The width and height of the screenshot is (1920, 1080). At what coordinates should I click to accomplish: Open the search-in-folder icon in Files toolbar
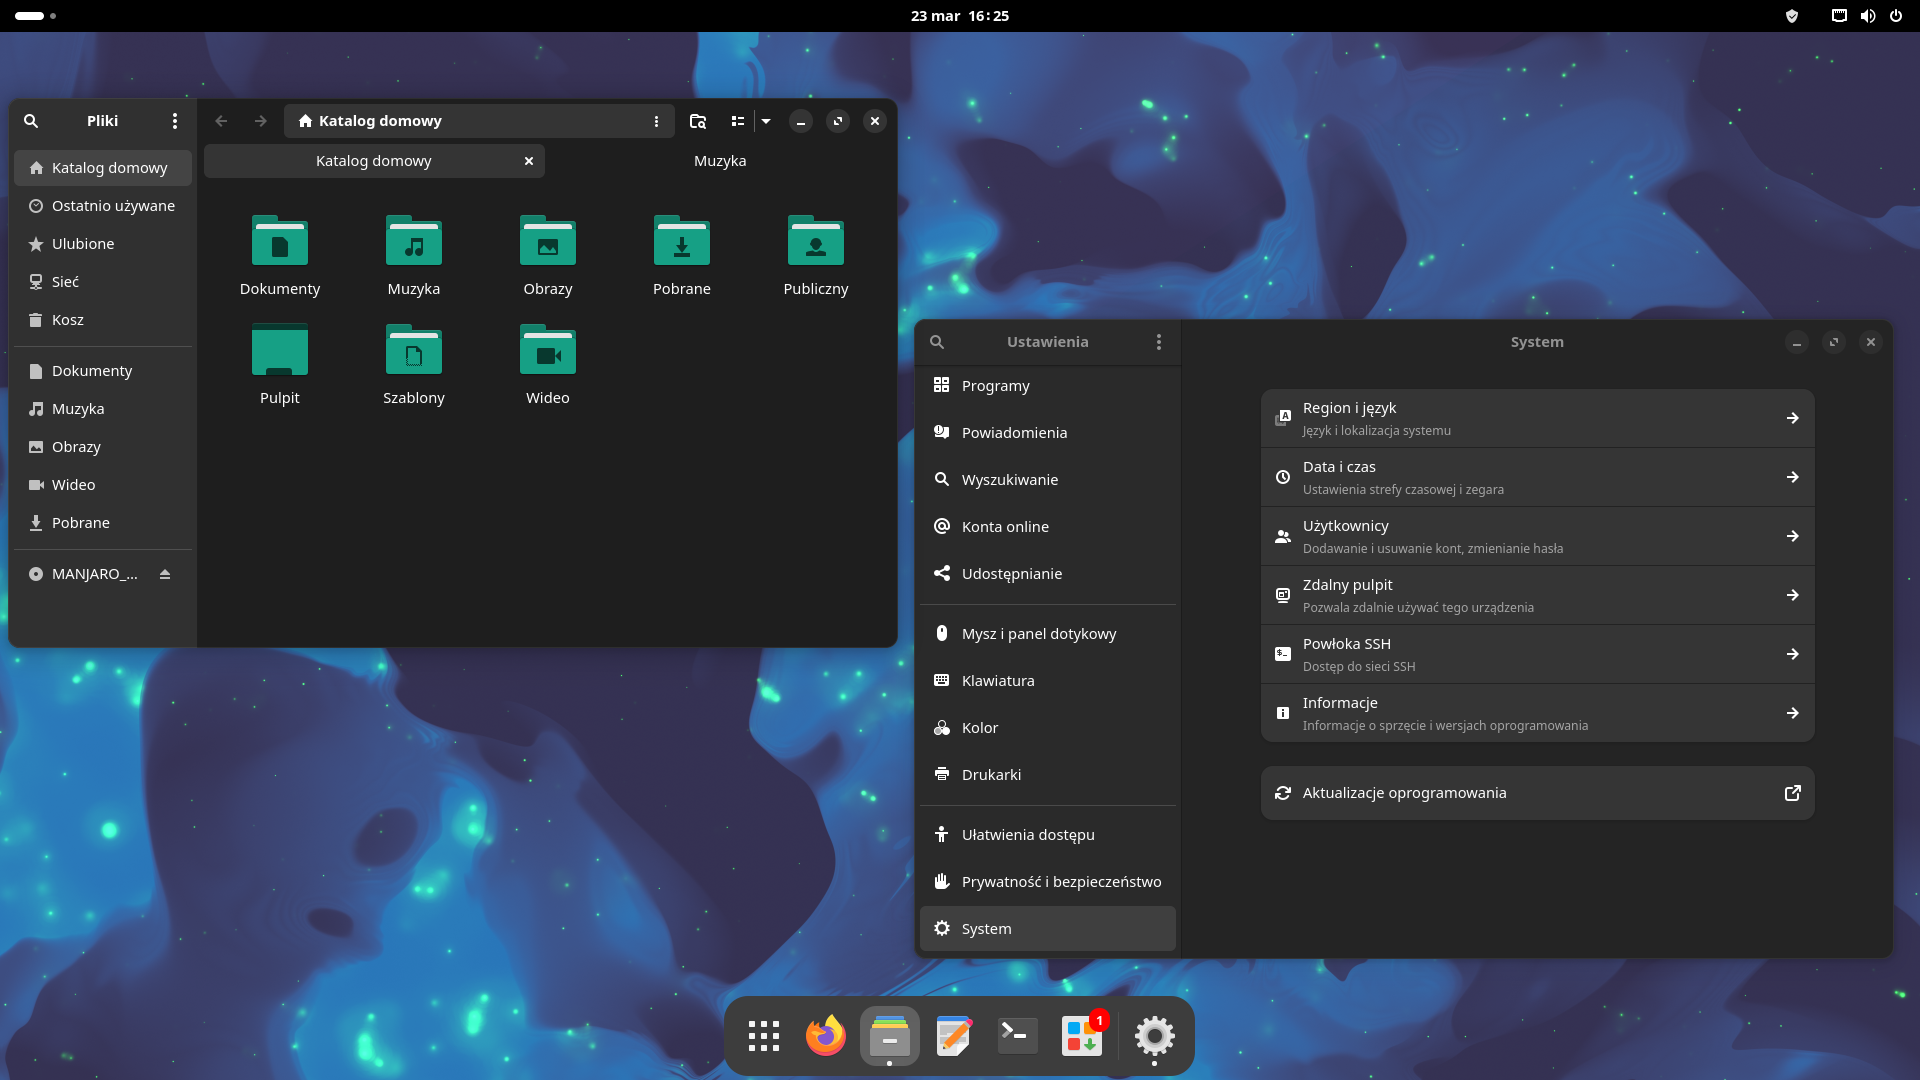pos(698,121)
